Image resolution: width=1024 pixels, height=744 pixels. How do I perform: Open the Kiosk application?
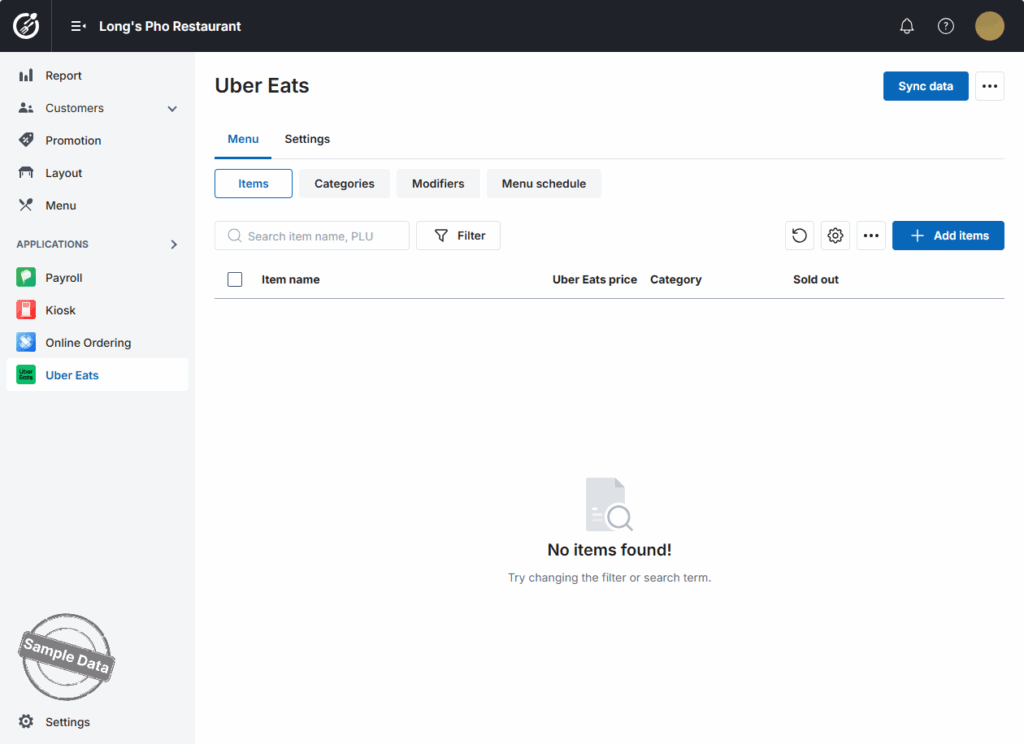[x=60, y=310]
